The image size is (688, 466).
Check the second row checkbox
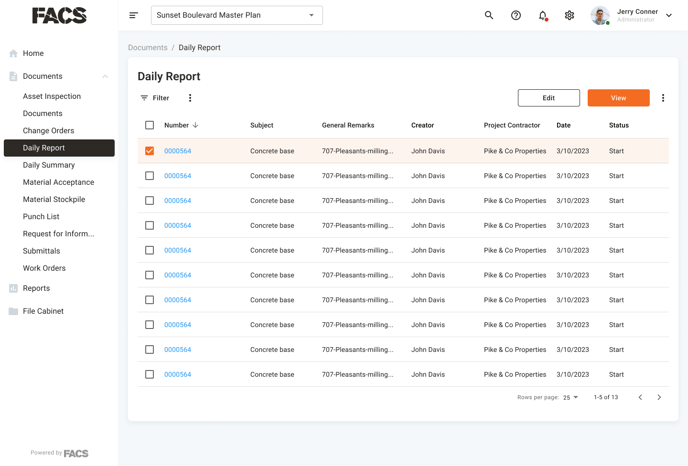point(150,176)
